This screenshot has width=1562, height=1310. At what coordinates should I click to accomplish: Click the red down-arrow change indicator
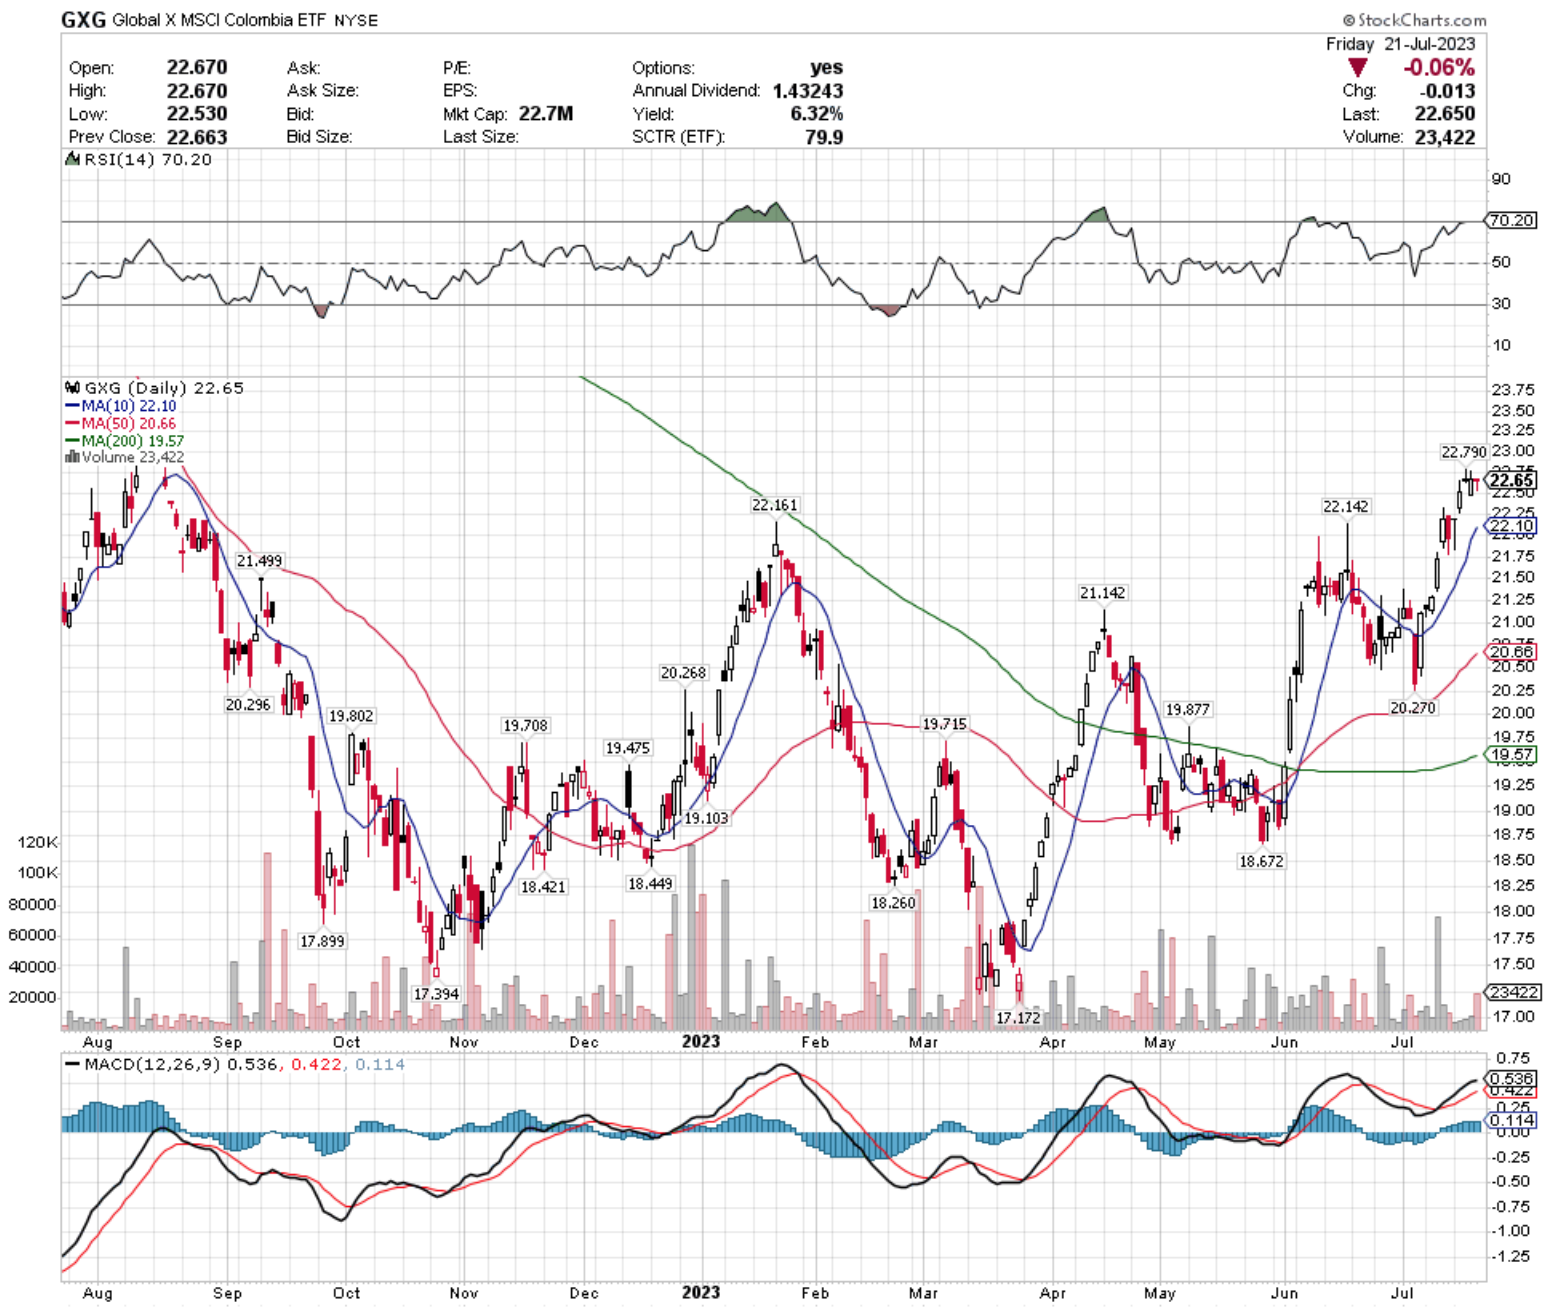pos(1357,68)
